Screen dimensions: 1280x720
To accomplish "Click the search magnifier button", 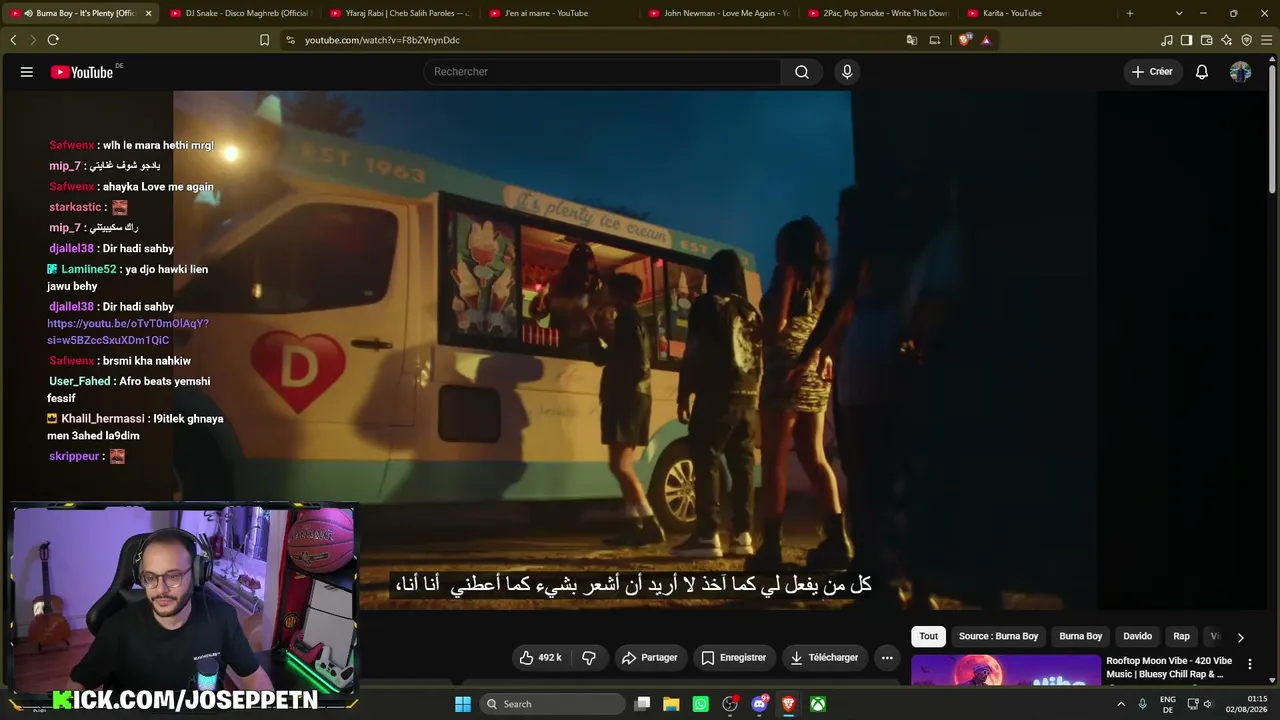I will point(802,72).
